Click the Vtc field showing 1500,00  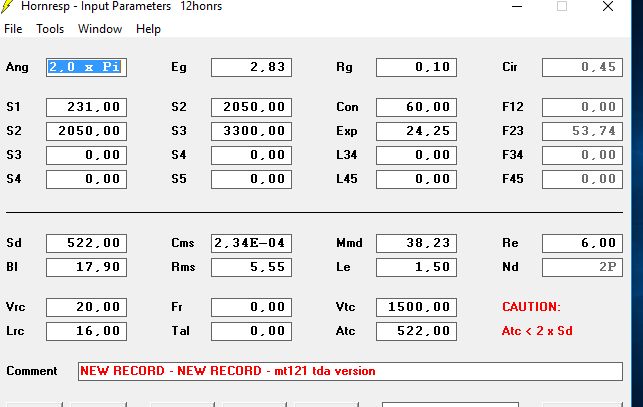416,307
